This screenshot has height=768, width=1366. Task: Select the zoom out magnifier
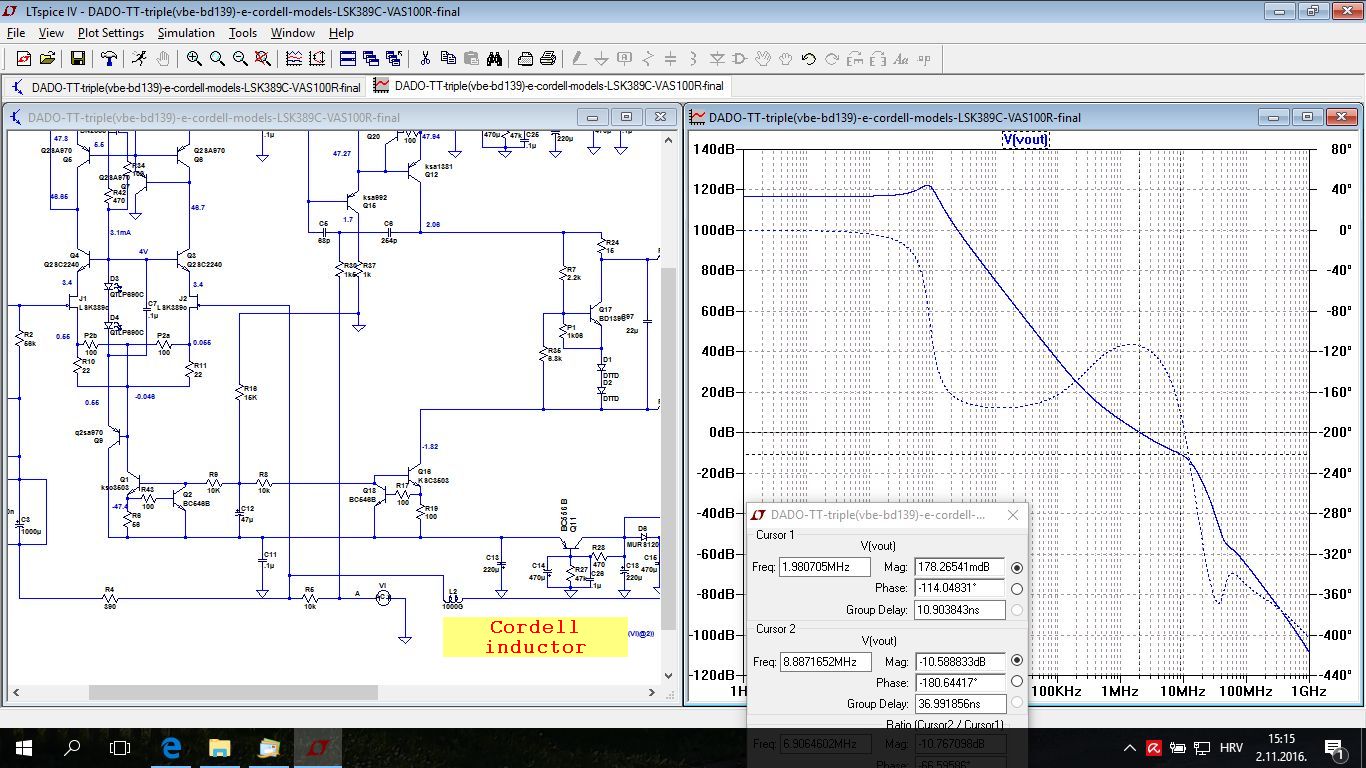240,59
